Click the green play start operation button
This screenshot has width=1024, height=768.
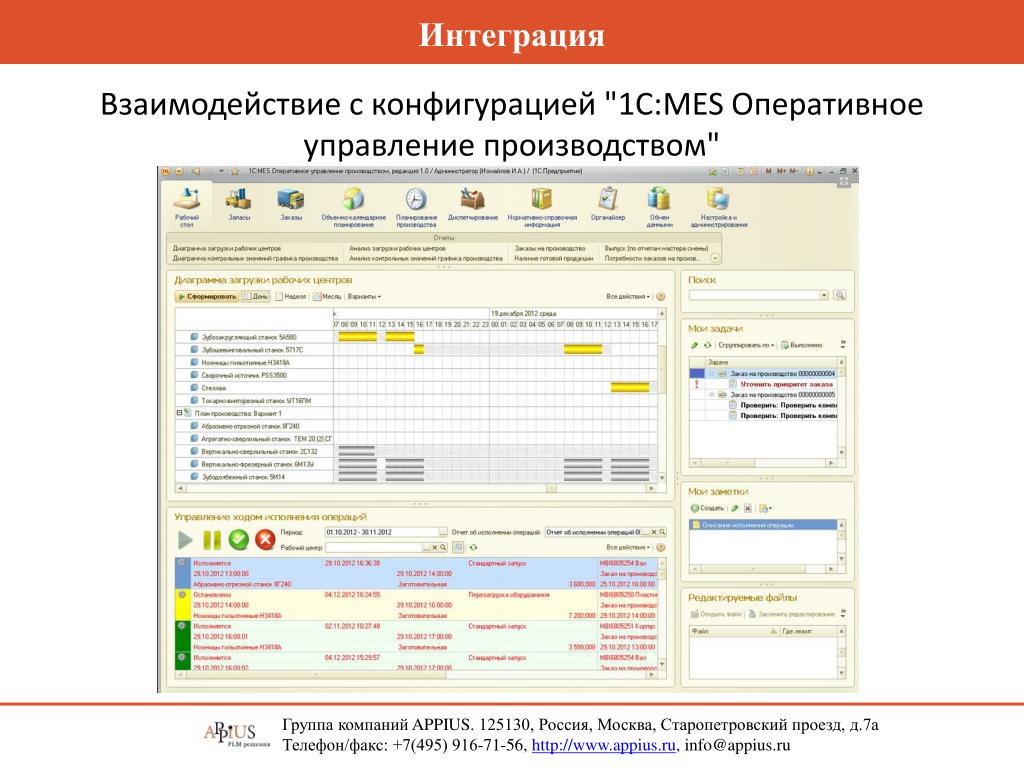[185, 539]
